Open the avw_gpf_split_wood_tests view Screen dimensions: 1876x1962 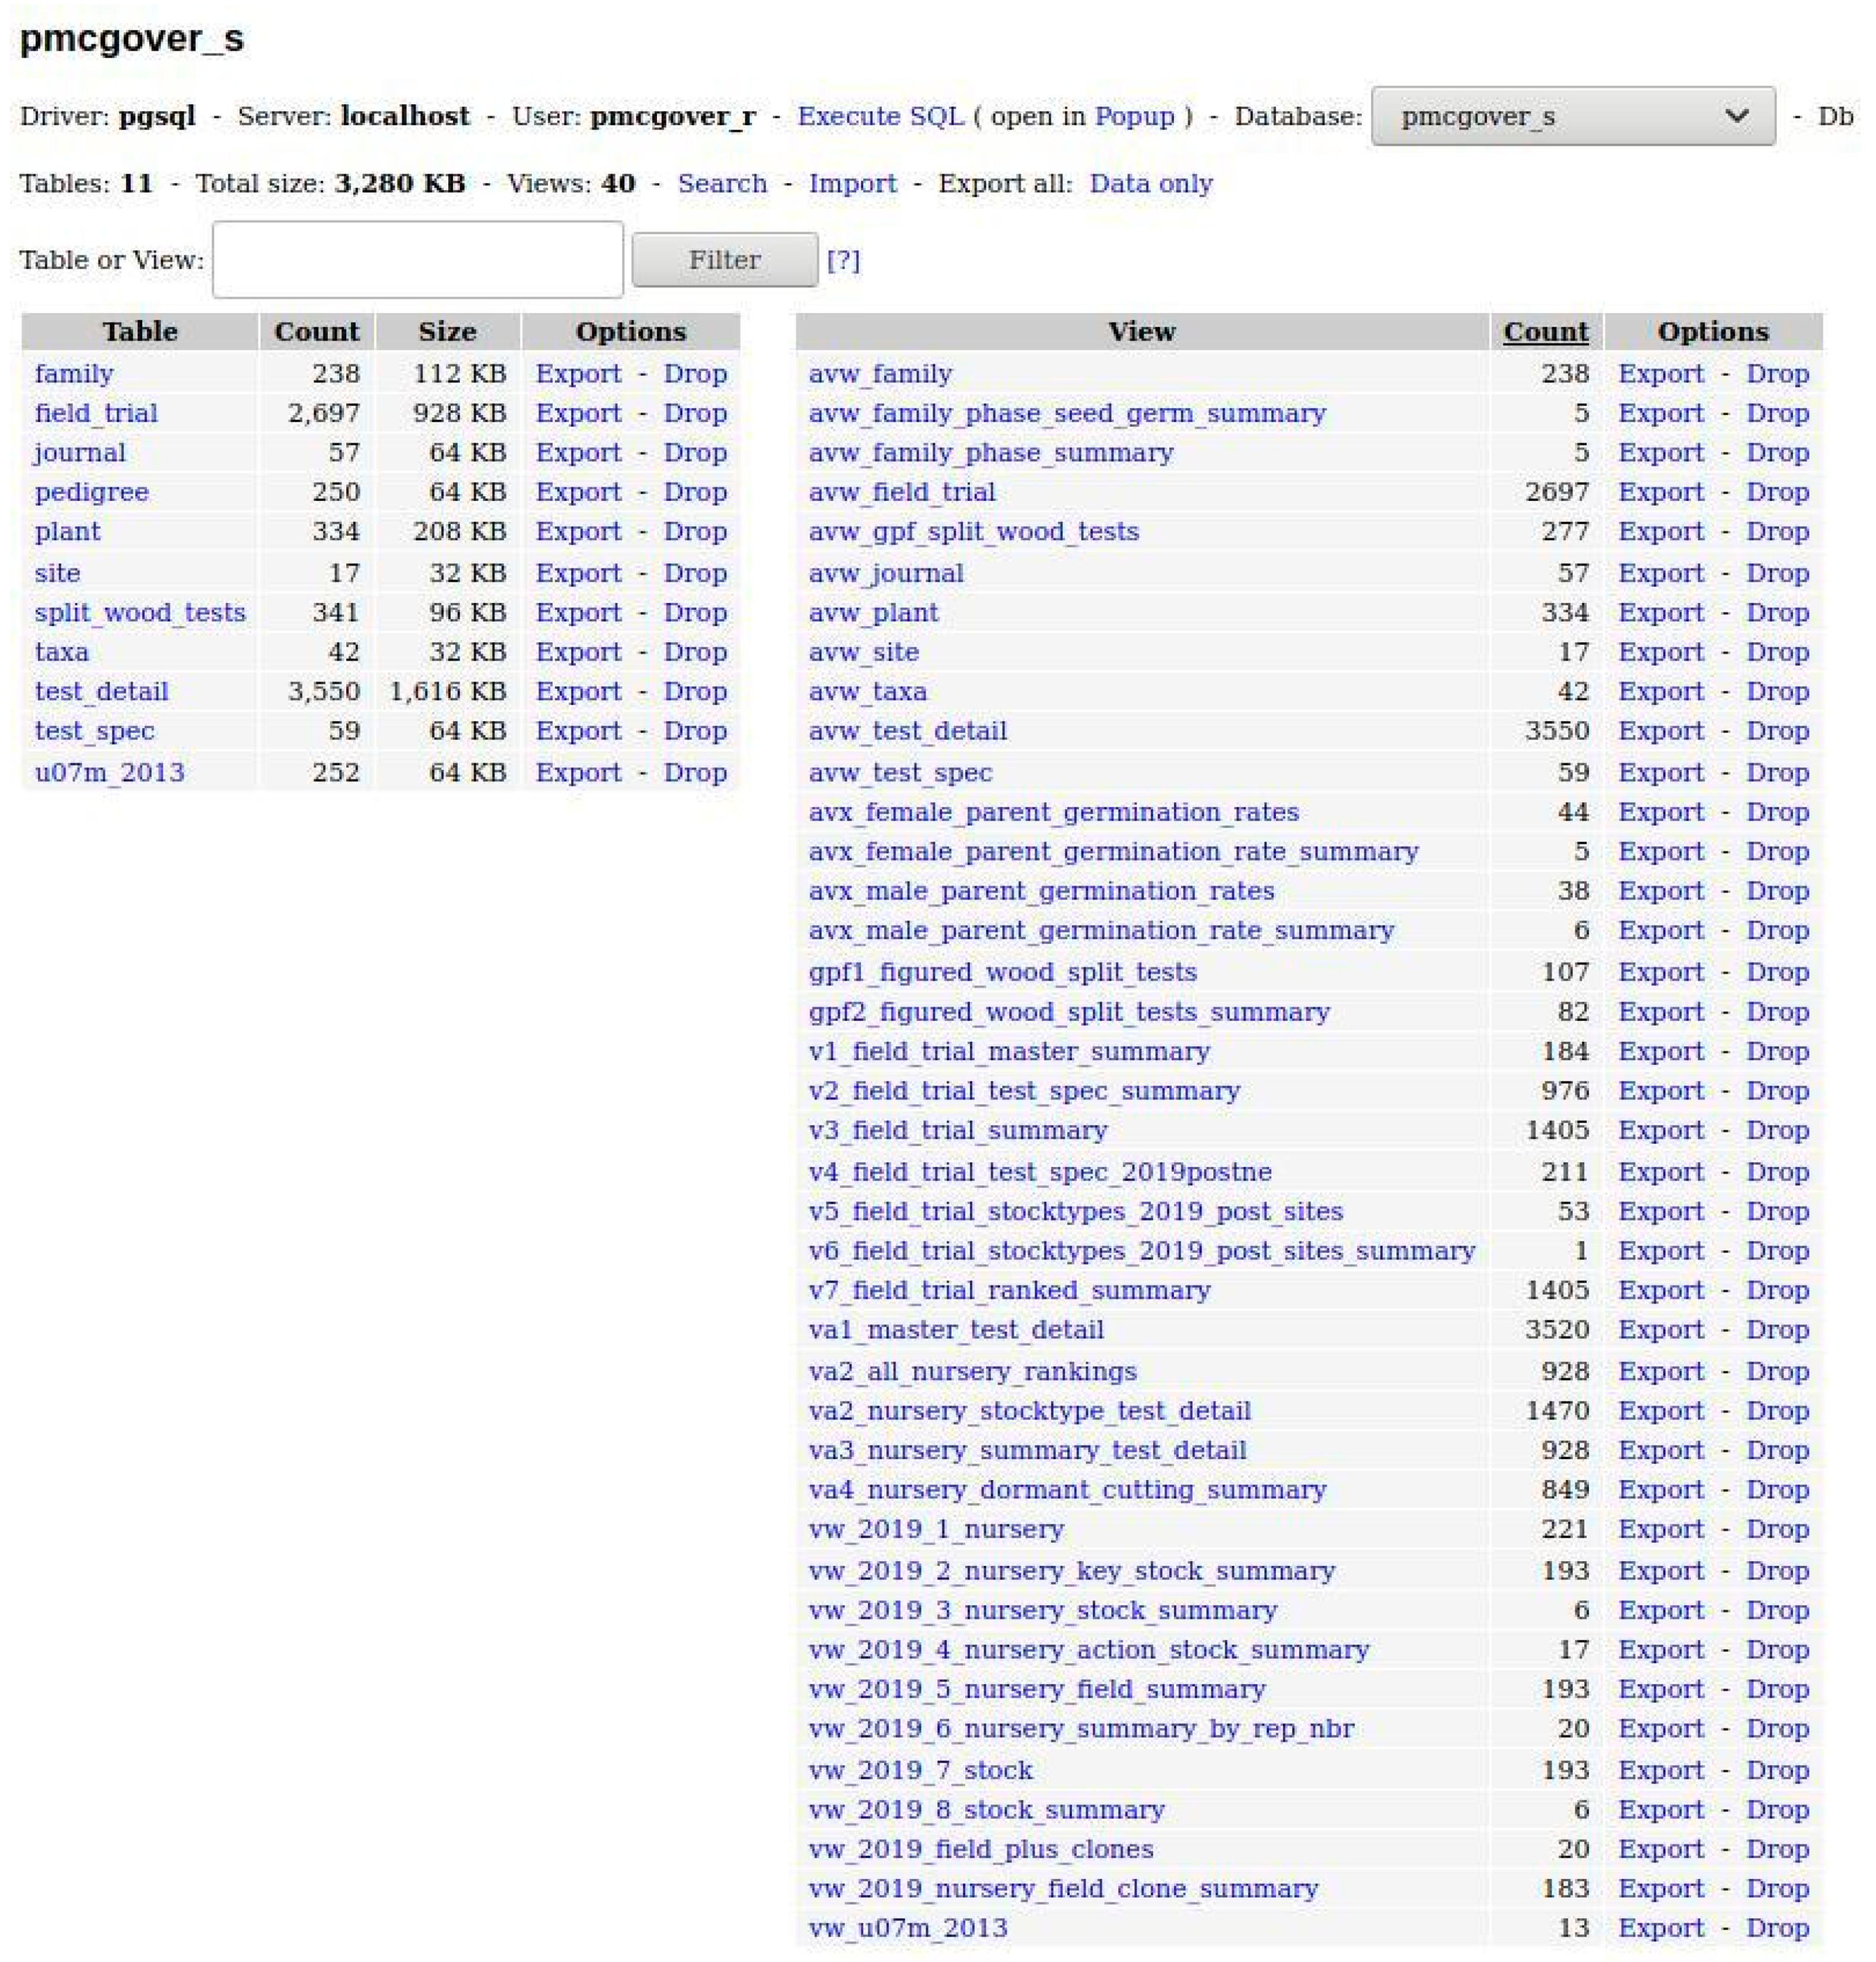click(x=973, y=531)
